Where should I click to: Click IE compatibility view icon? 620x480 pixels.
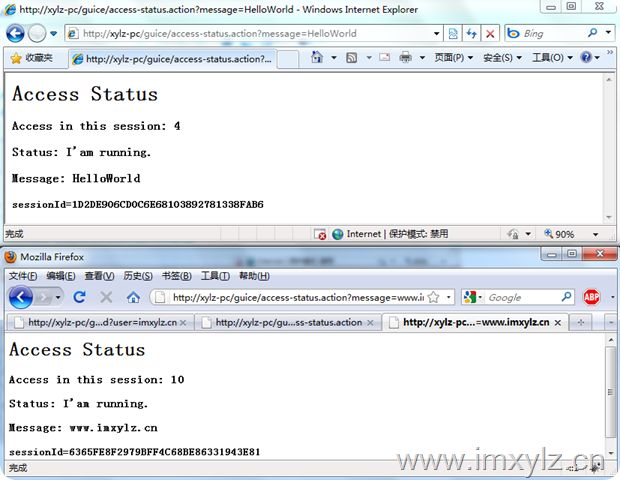[x=453, y=34]
